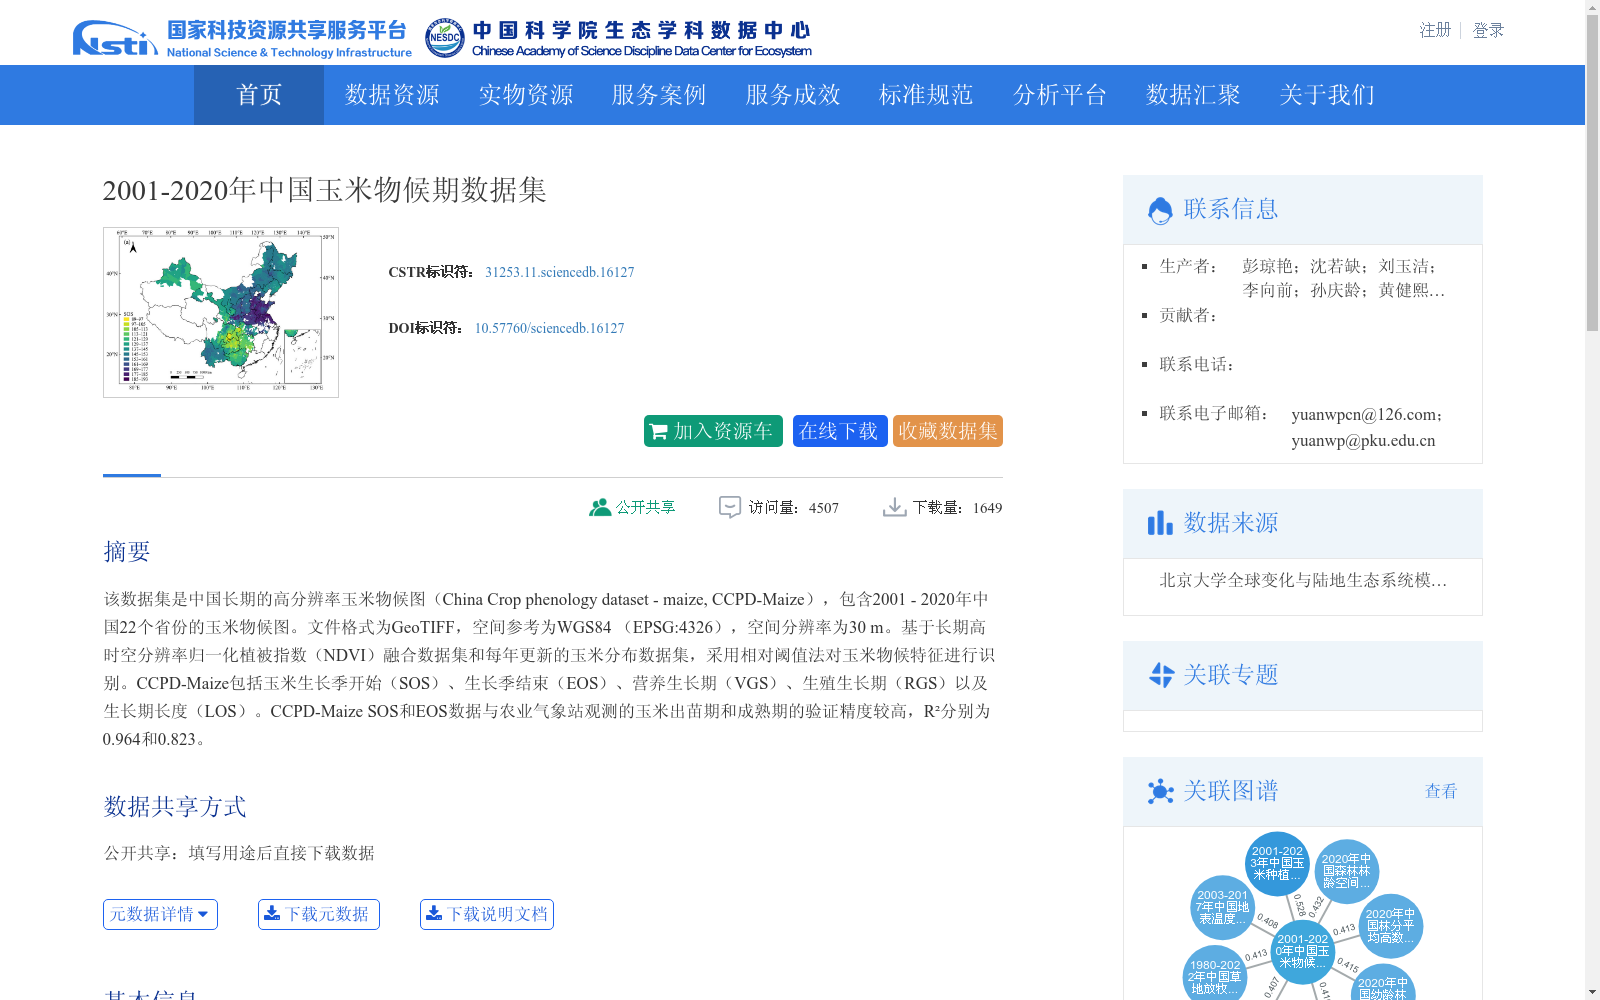Click the NSTI platform logo
The width and height of the screenshot is (1600, 1000).
point(242,38)
